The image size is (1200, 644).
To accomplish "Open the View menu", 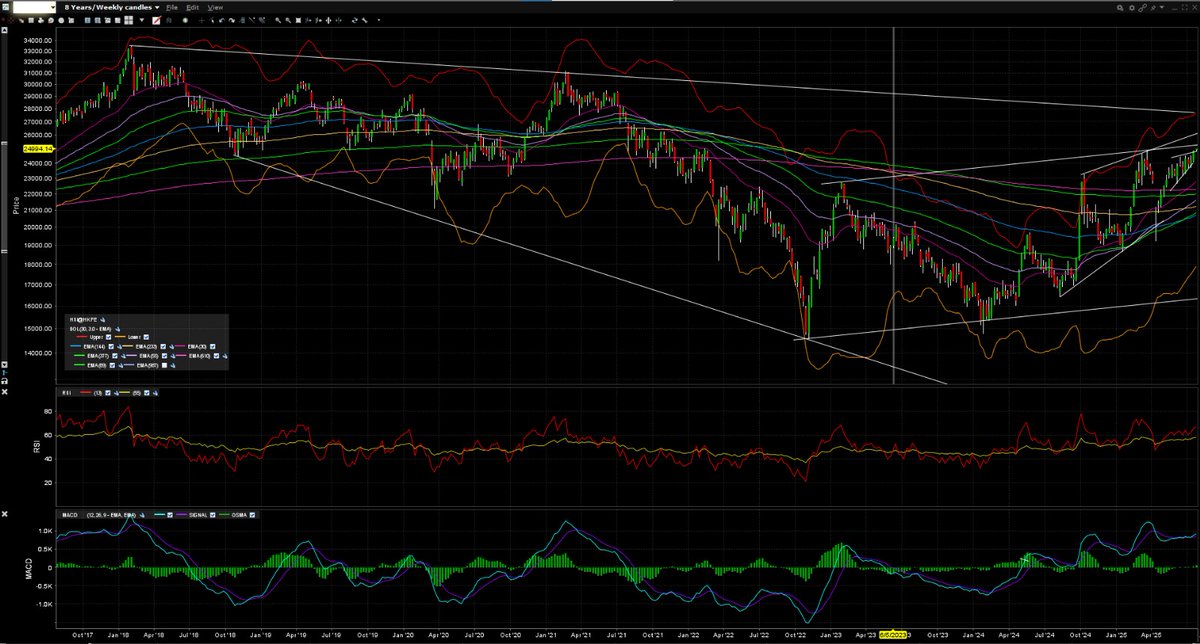I will tap(215, 7).
